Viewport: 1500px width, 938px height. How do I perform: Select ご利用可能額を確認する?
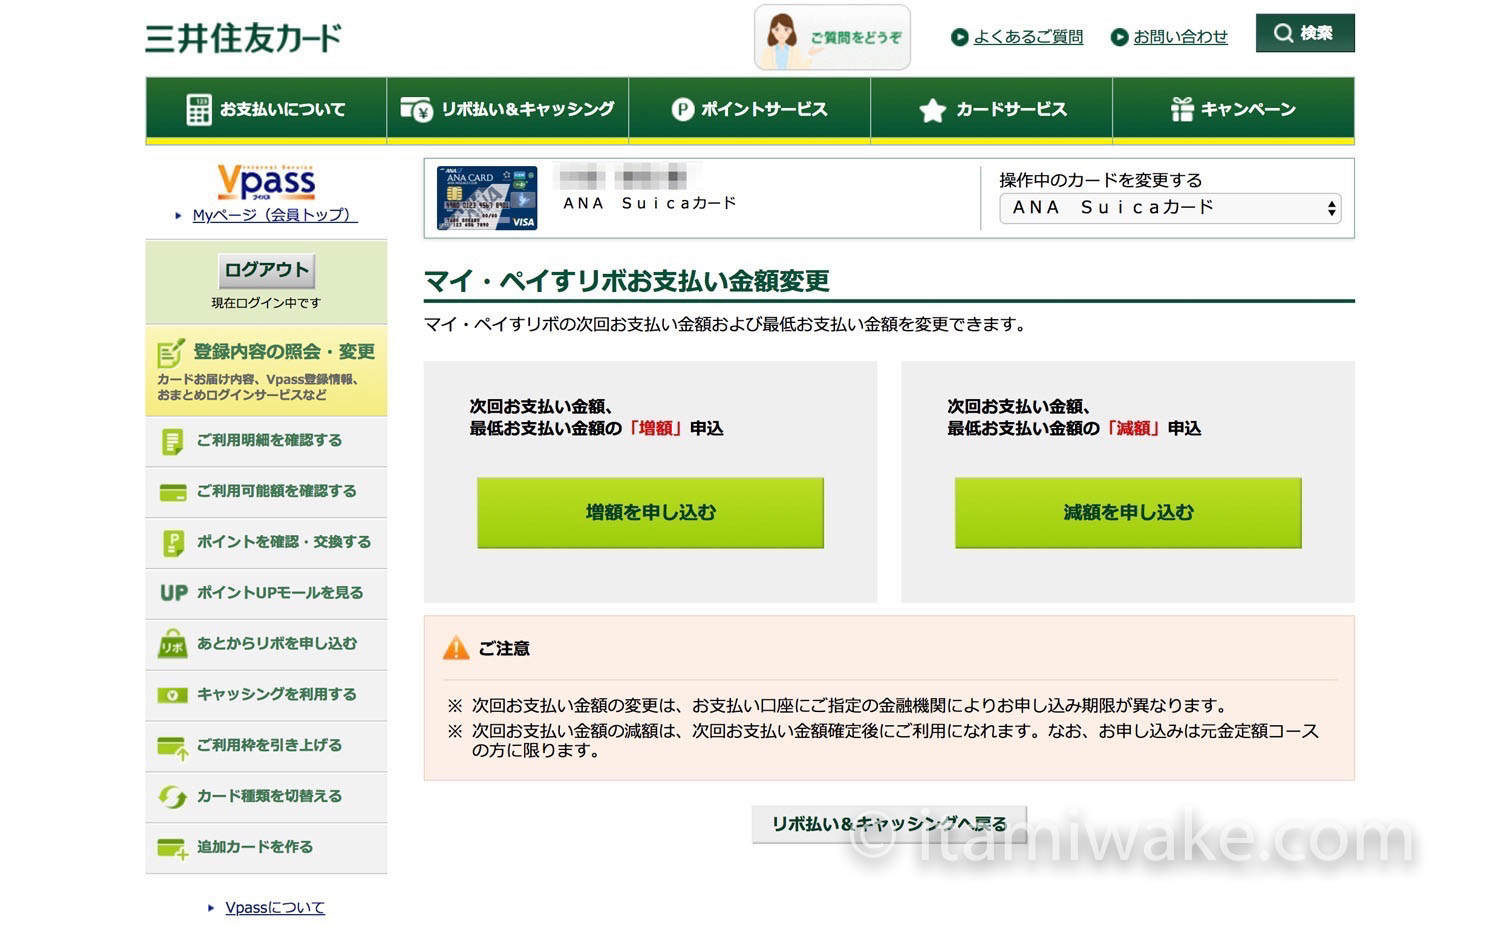point(266,492)
